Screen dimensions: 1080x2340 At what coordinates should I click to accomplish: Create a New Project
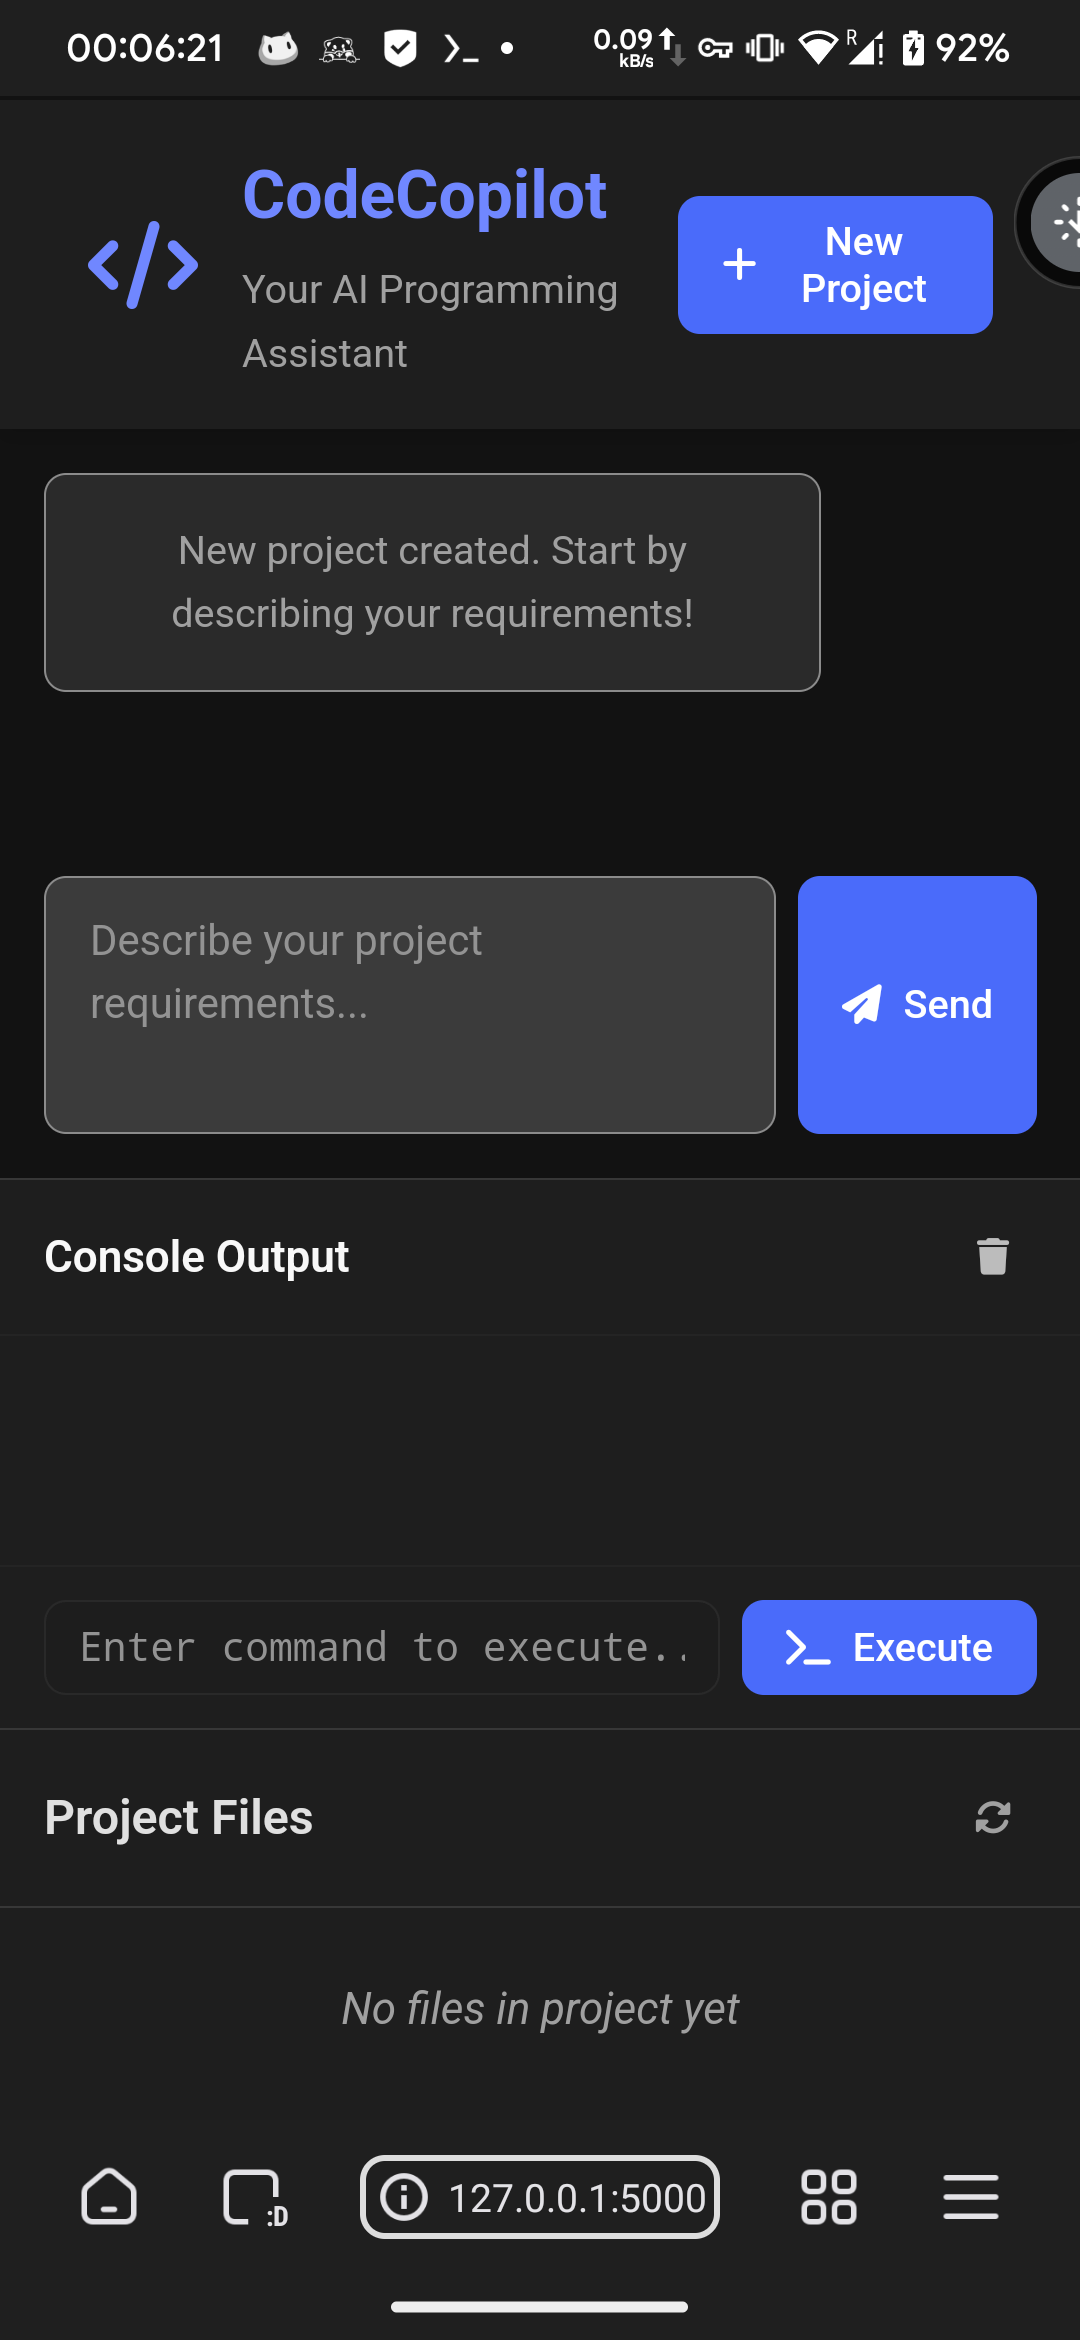click(835, 265)
